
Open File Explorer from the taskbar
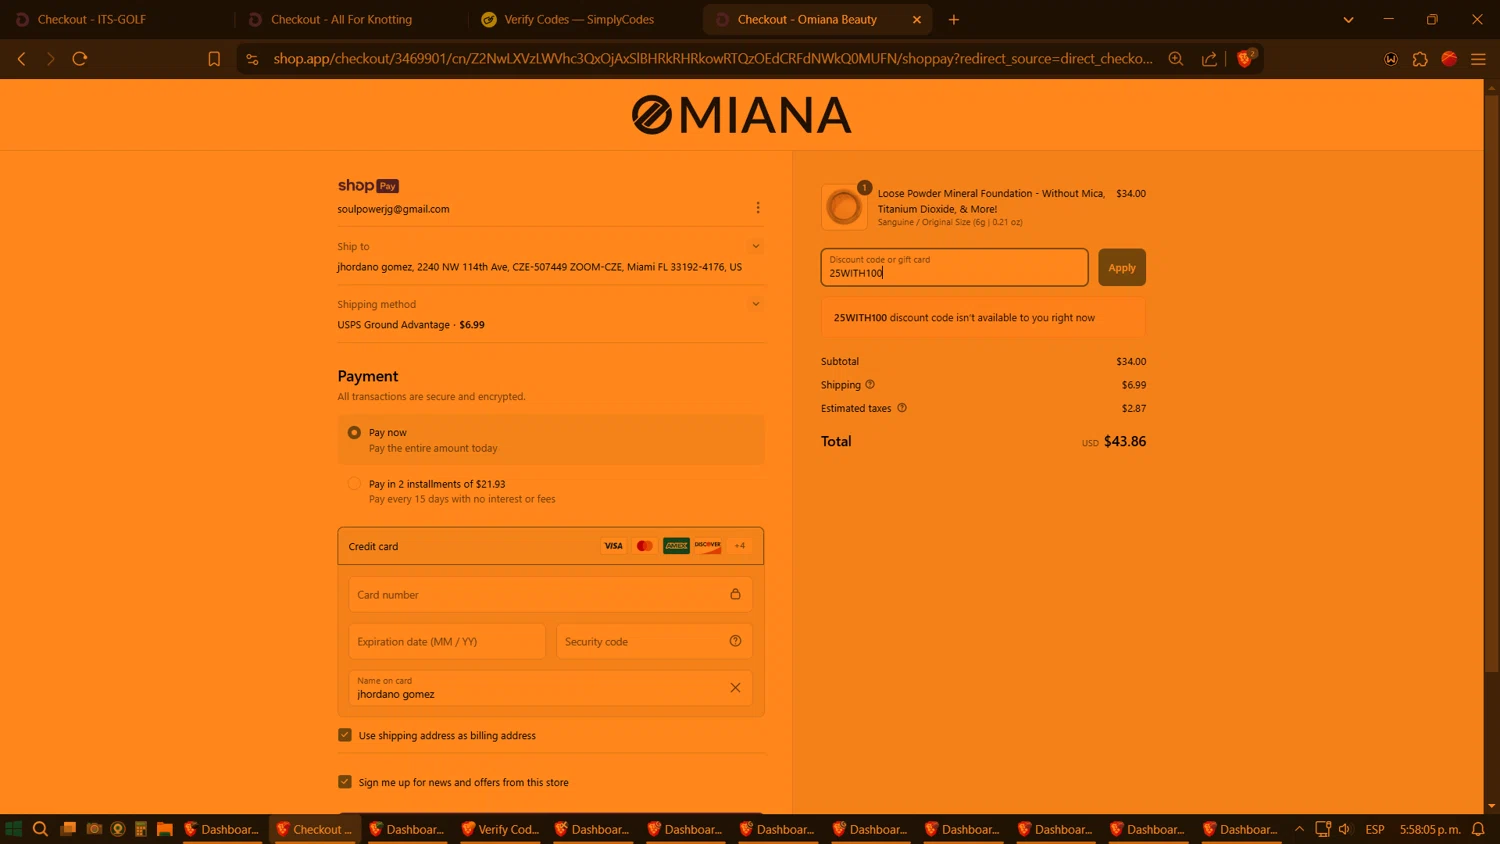165,829
